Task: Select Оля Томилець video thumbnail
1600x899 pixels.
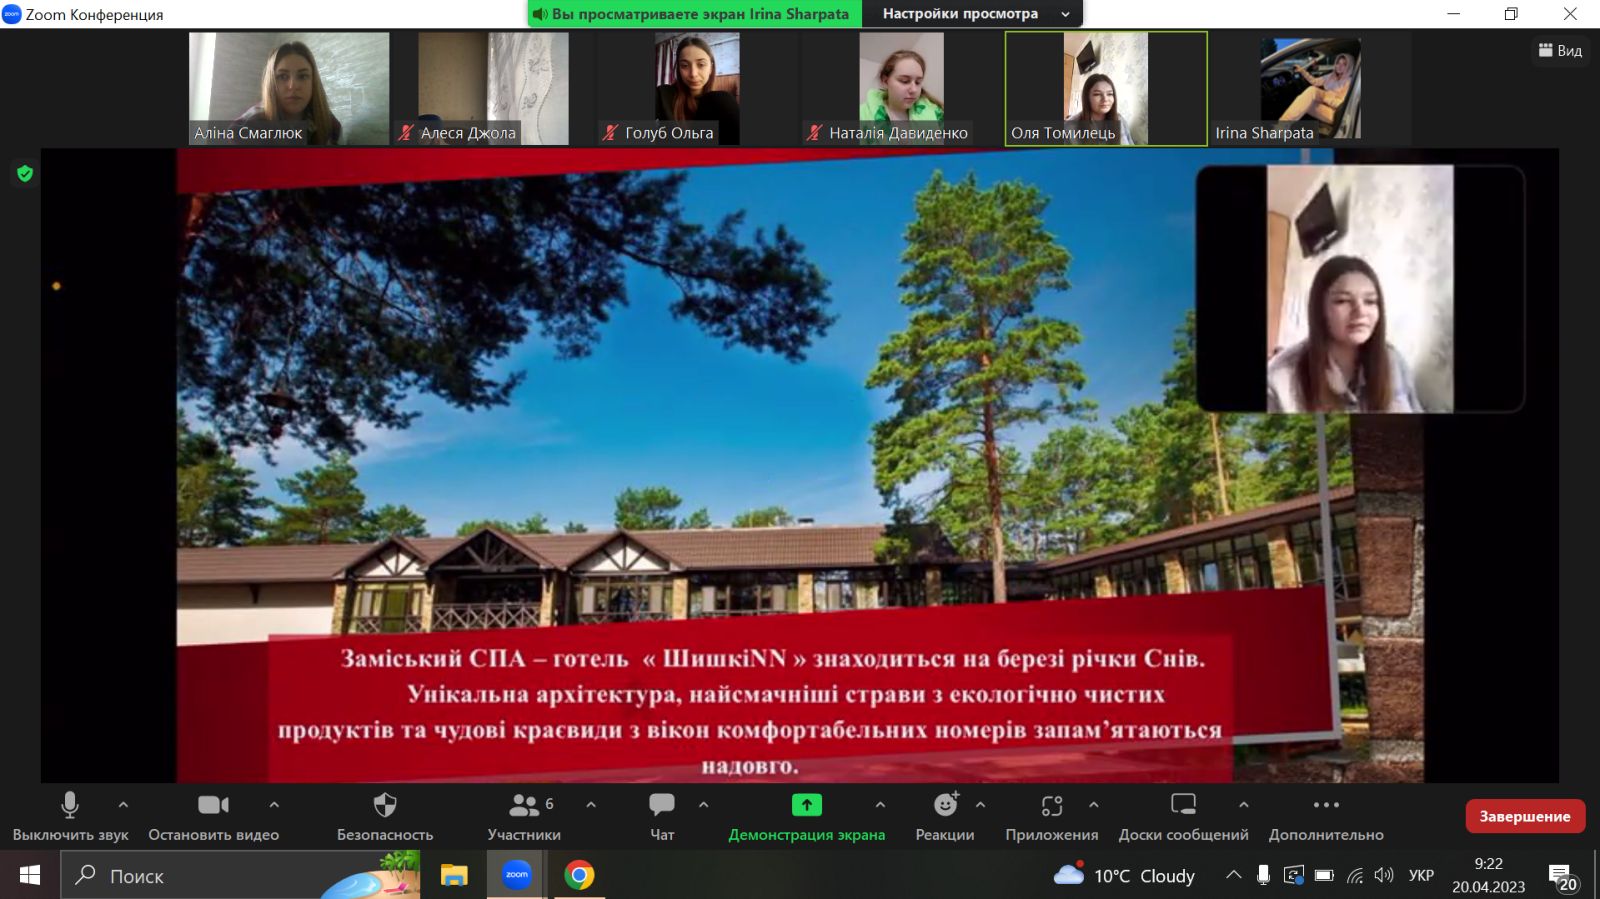Action: [1105, 88]
